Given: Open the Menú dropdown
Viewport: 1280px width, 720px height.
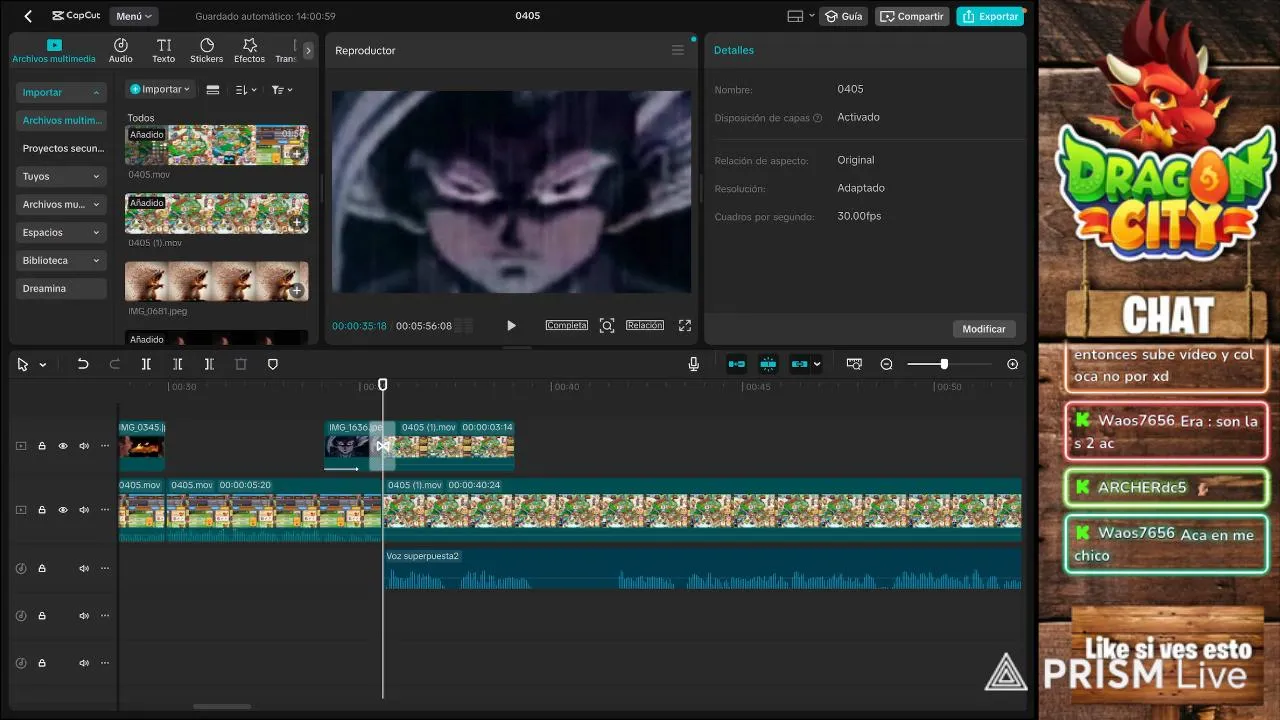Looking at the screenshot, I should coord(134,16).
